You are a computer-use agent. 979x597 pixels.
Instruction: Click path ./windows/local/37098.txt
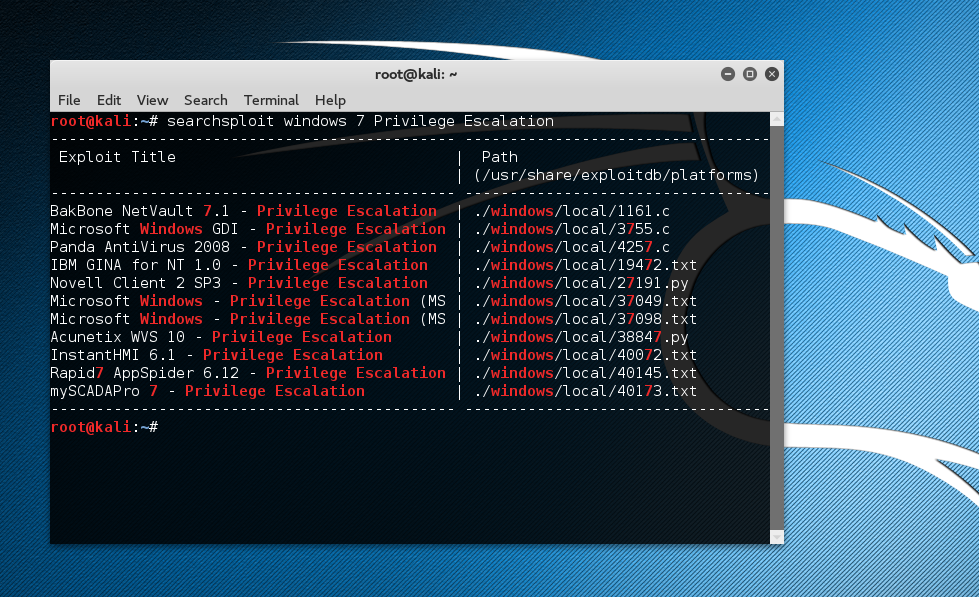pyautogui.click(x=585, y=319)
